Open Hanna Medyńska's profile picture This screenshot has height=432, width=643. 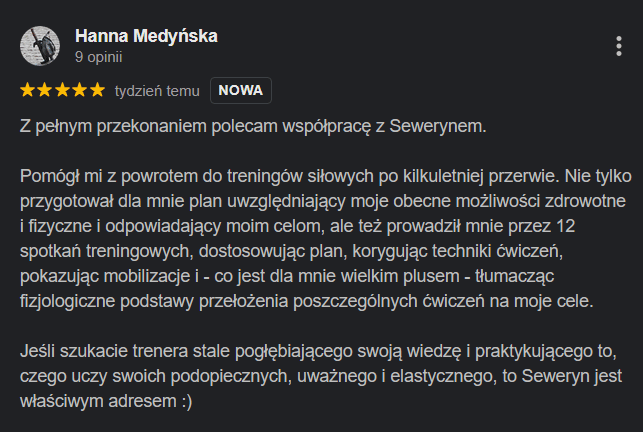(x=40, y=46)
